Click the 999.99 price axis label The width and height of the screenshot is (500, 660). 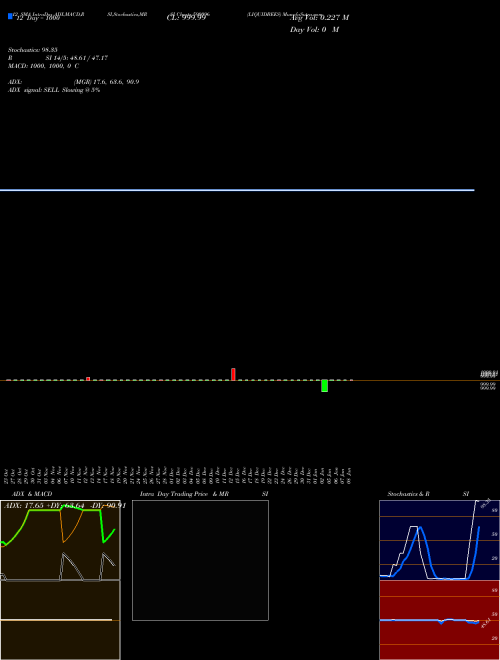click(x=487, y=386)
